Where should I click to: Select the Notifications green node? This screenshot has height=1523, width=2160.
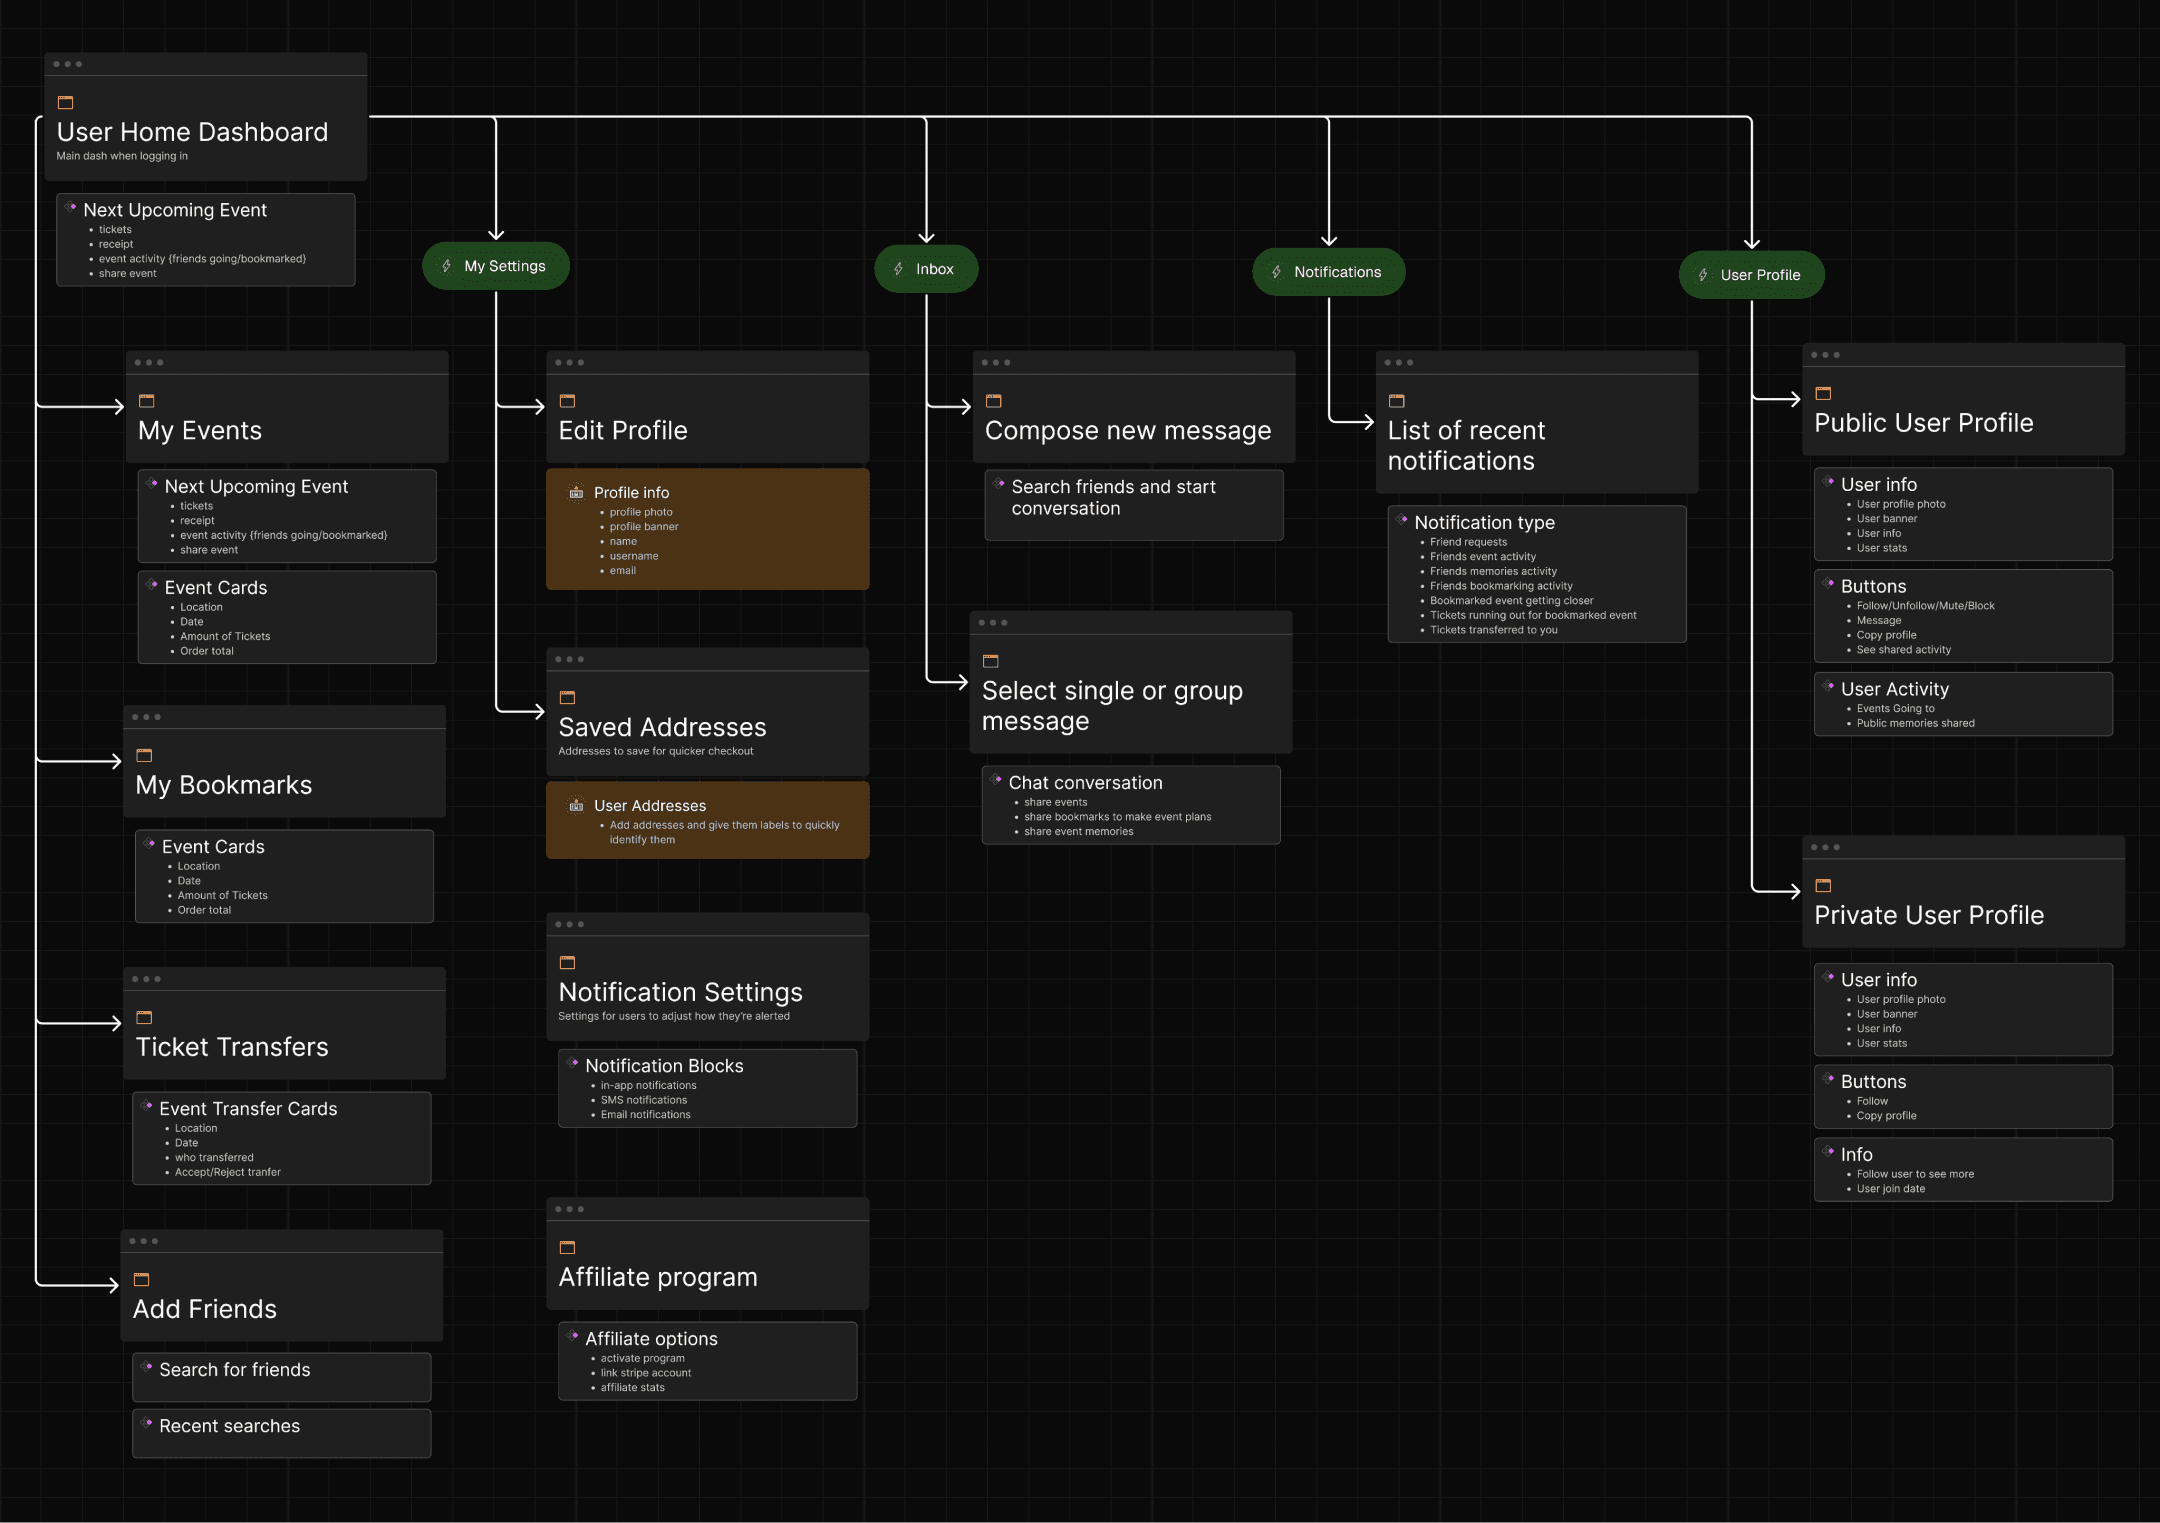1328,271
